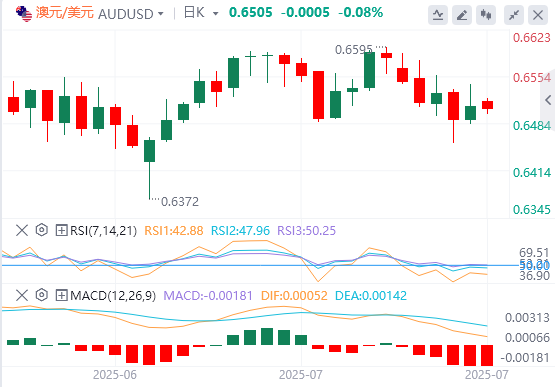Toggle expand box beside MACD(12,26,9)
The image size is (555, 387).
pyautogui.click(x=61, y=295)
